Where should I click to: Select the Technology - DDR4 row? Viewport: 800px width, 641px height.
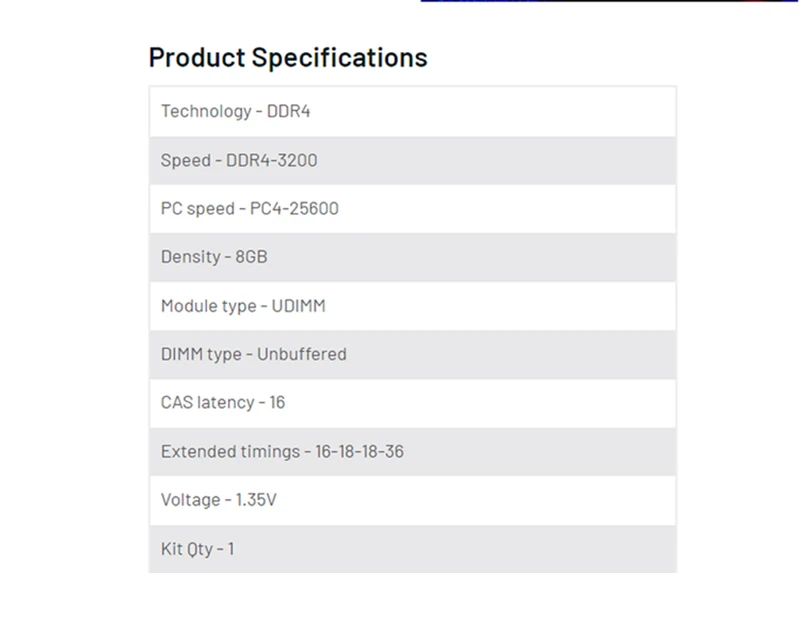click(412, 111)
